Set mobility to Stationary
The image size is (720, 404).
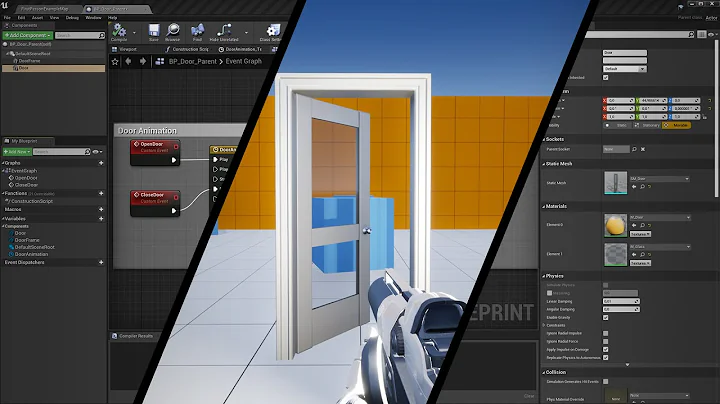tap(647, 125)
